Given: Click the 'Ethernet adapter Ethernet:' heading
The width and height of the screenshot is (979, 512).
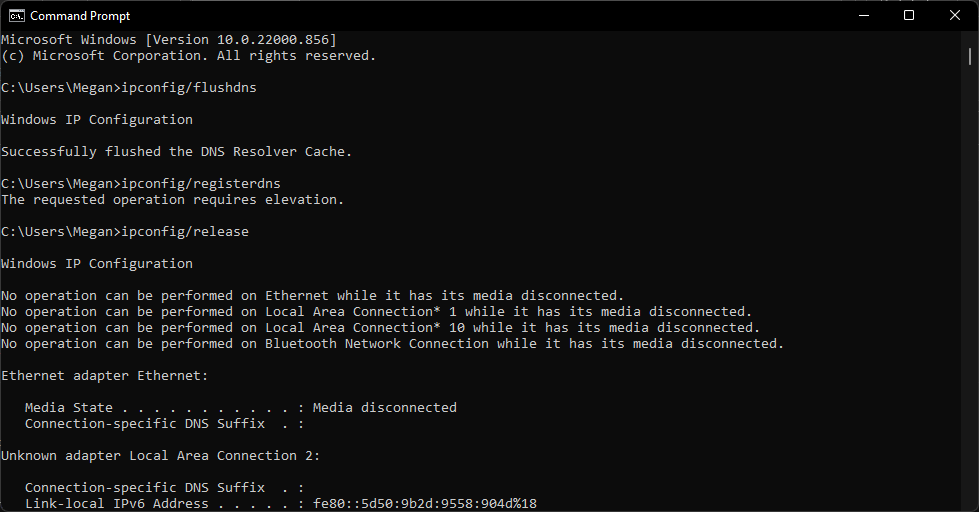Looking at the screenshot, I should point(104,376).
